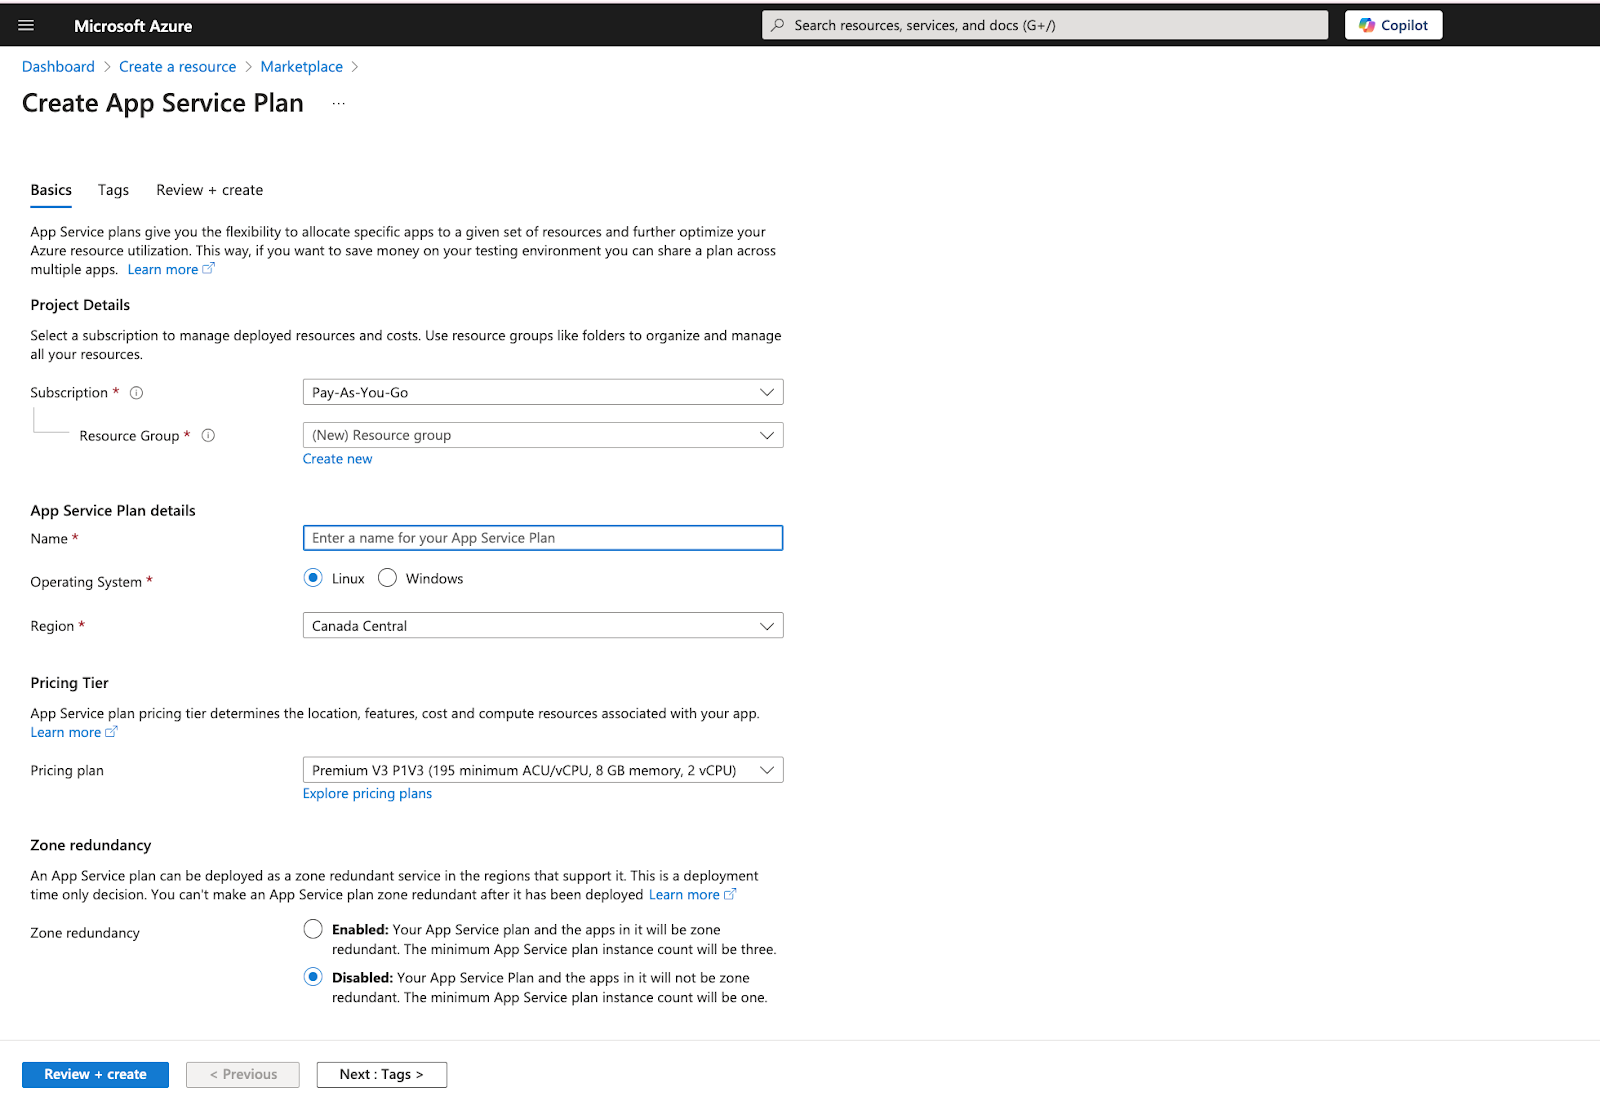Viewport: 1600px width, 1110px height.
Task: Open Learn more link about App Service plans
Action: [163, 270]
